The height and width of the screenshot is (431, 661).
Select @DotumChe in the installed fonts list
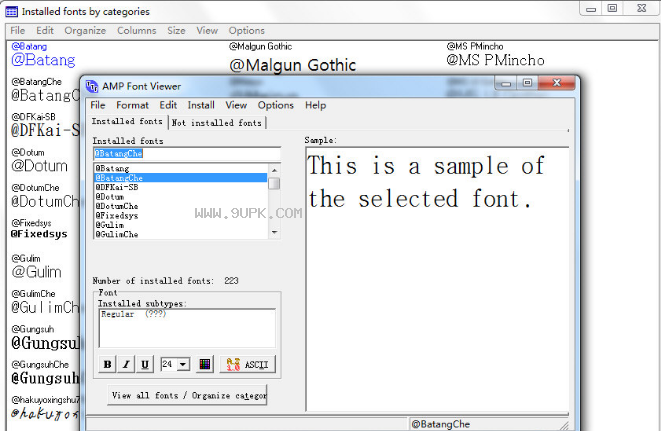180,206
